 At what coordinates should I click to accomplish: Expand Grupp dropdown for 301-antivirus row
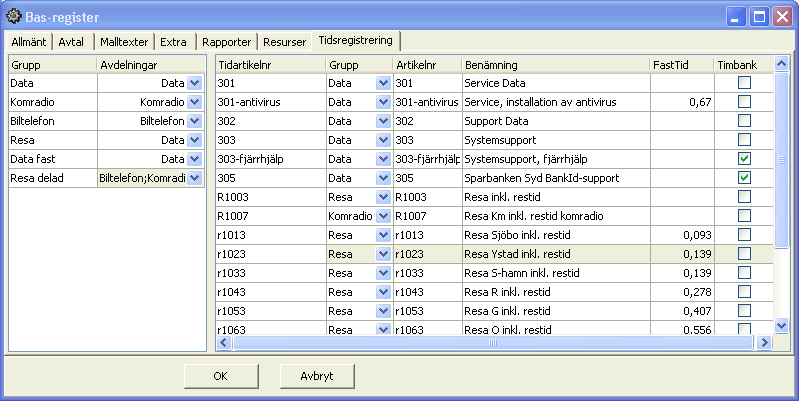[383, 102]
